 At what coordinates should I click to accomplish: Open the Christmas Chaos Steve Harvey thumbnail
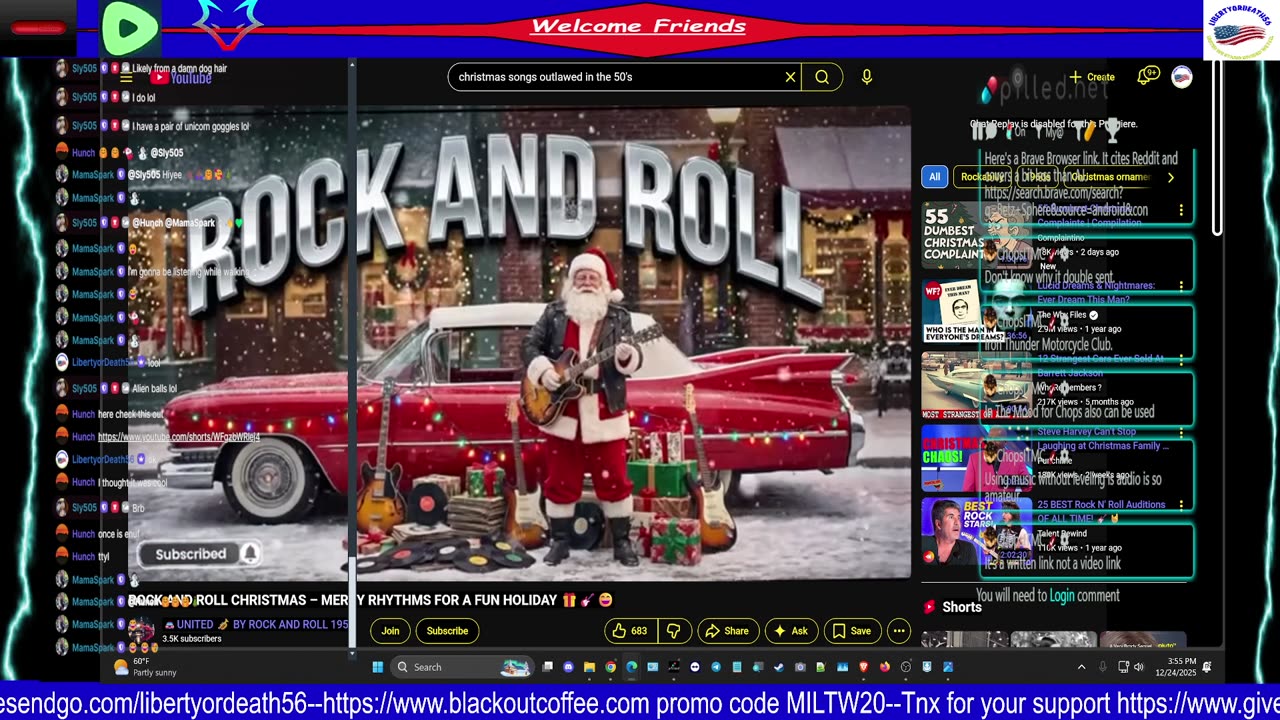click(x=975, y=458)
